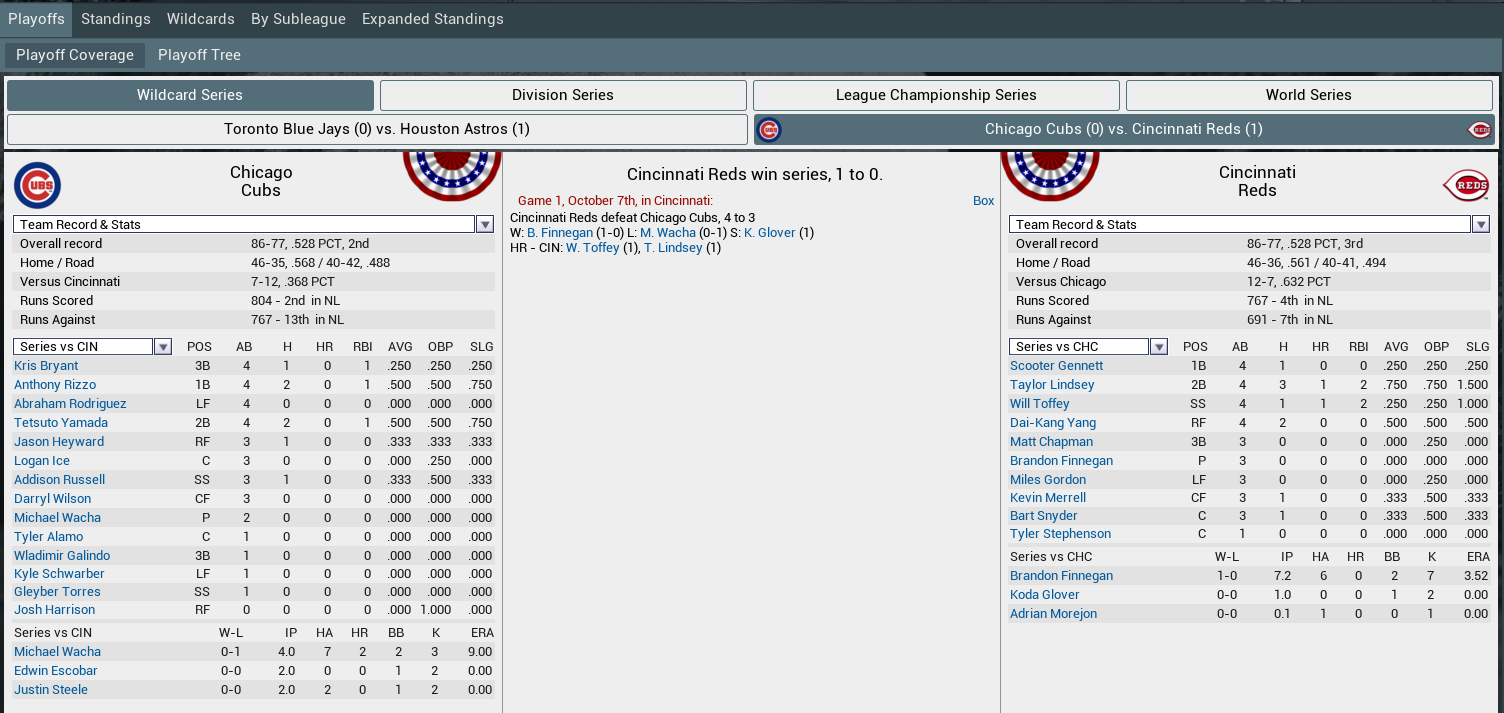The width and height of the screenshot is (1504, 713).
Task: Click the large Chicago Cubs team logo
Action: tap(38, 185)
